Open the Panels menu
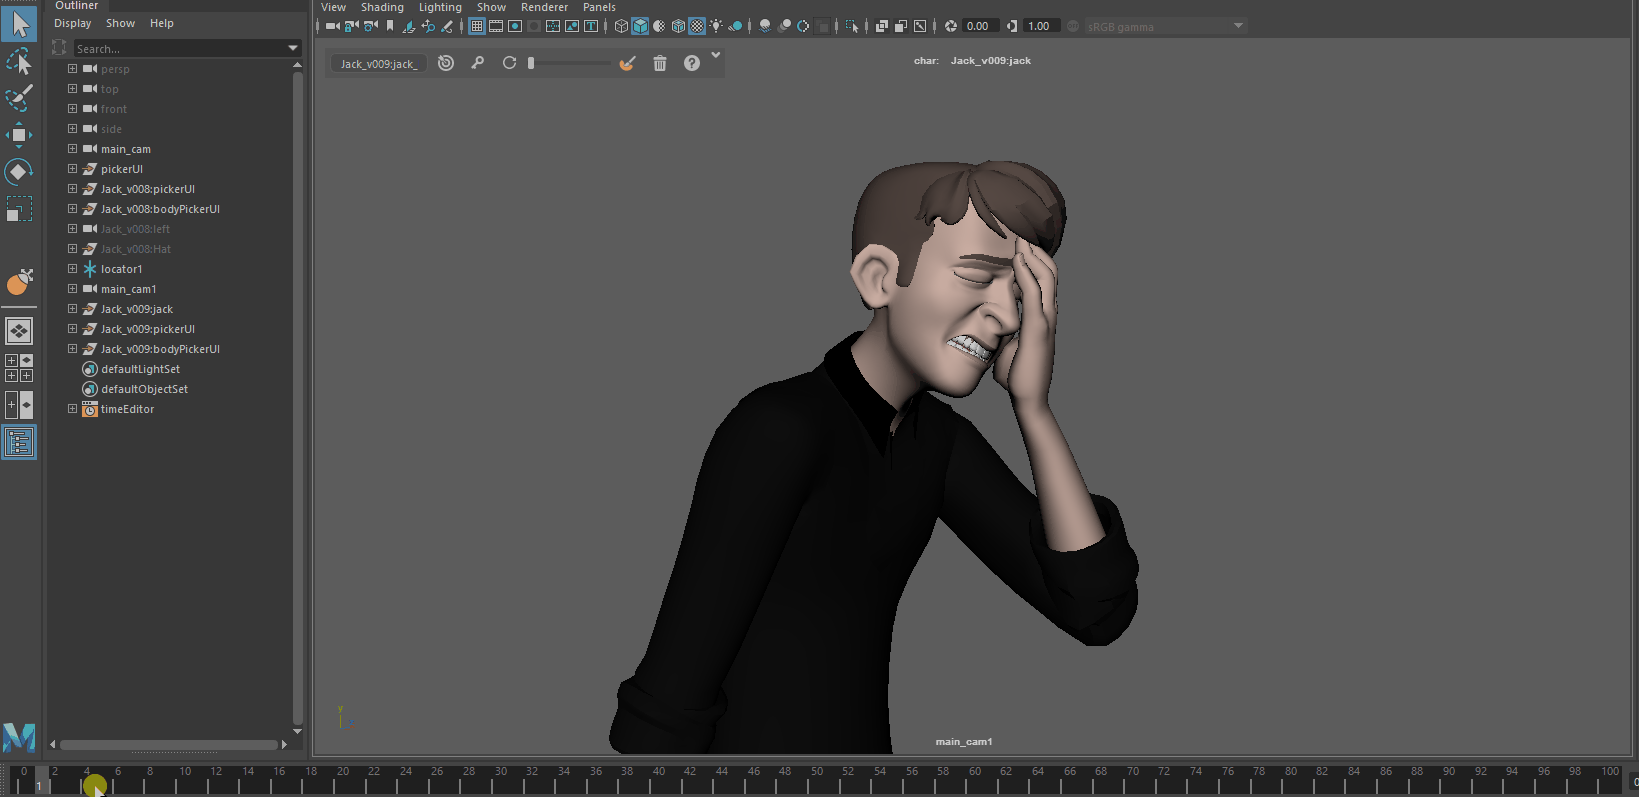Image resolution: width=1639 pixels, height=797 pixels. [x=599, y=7]
